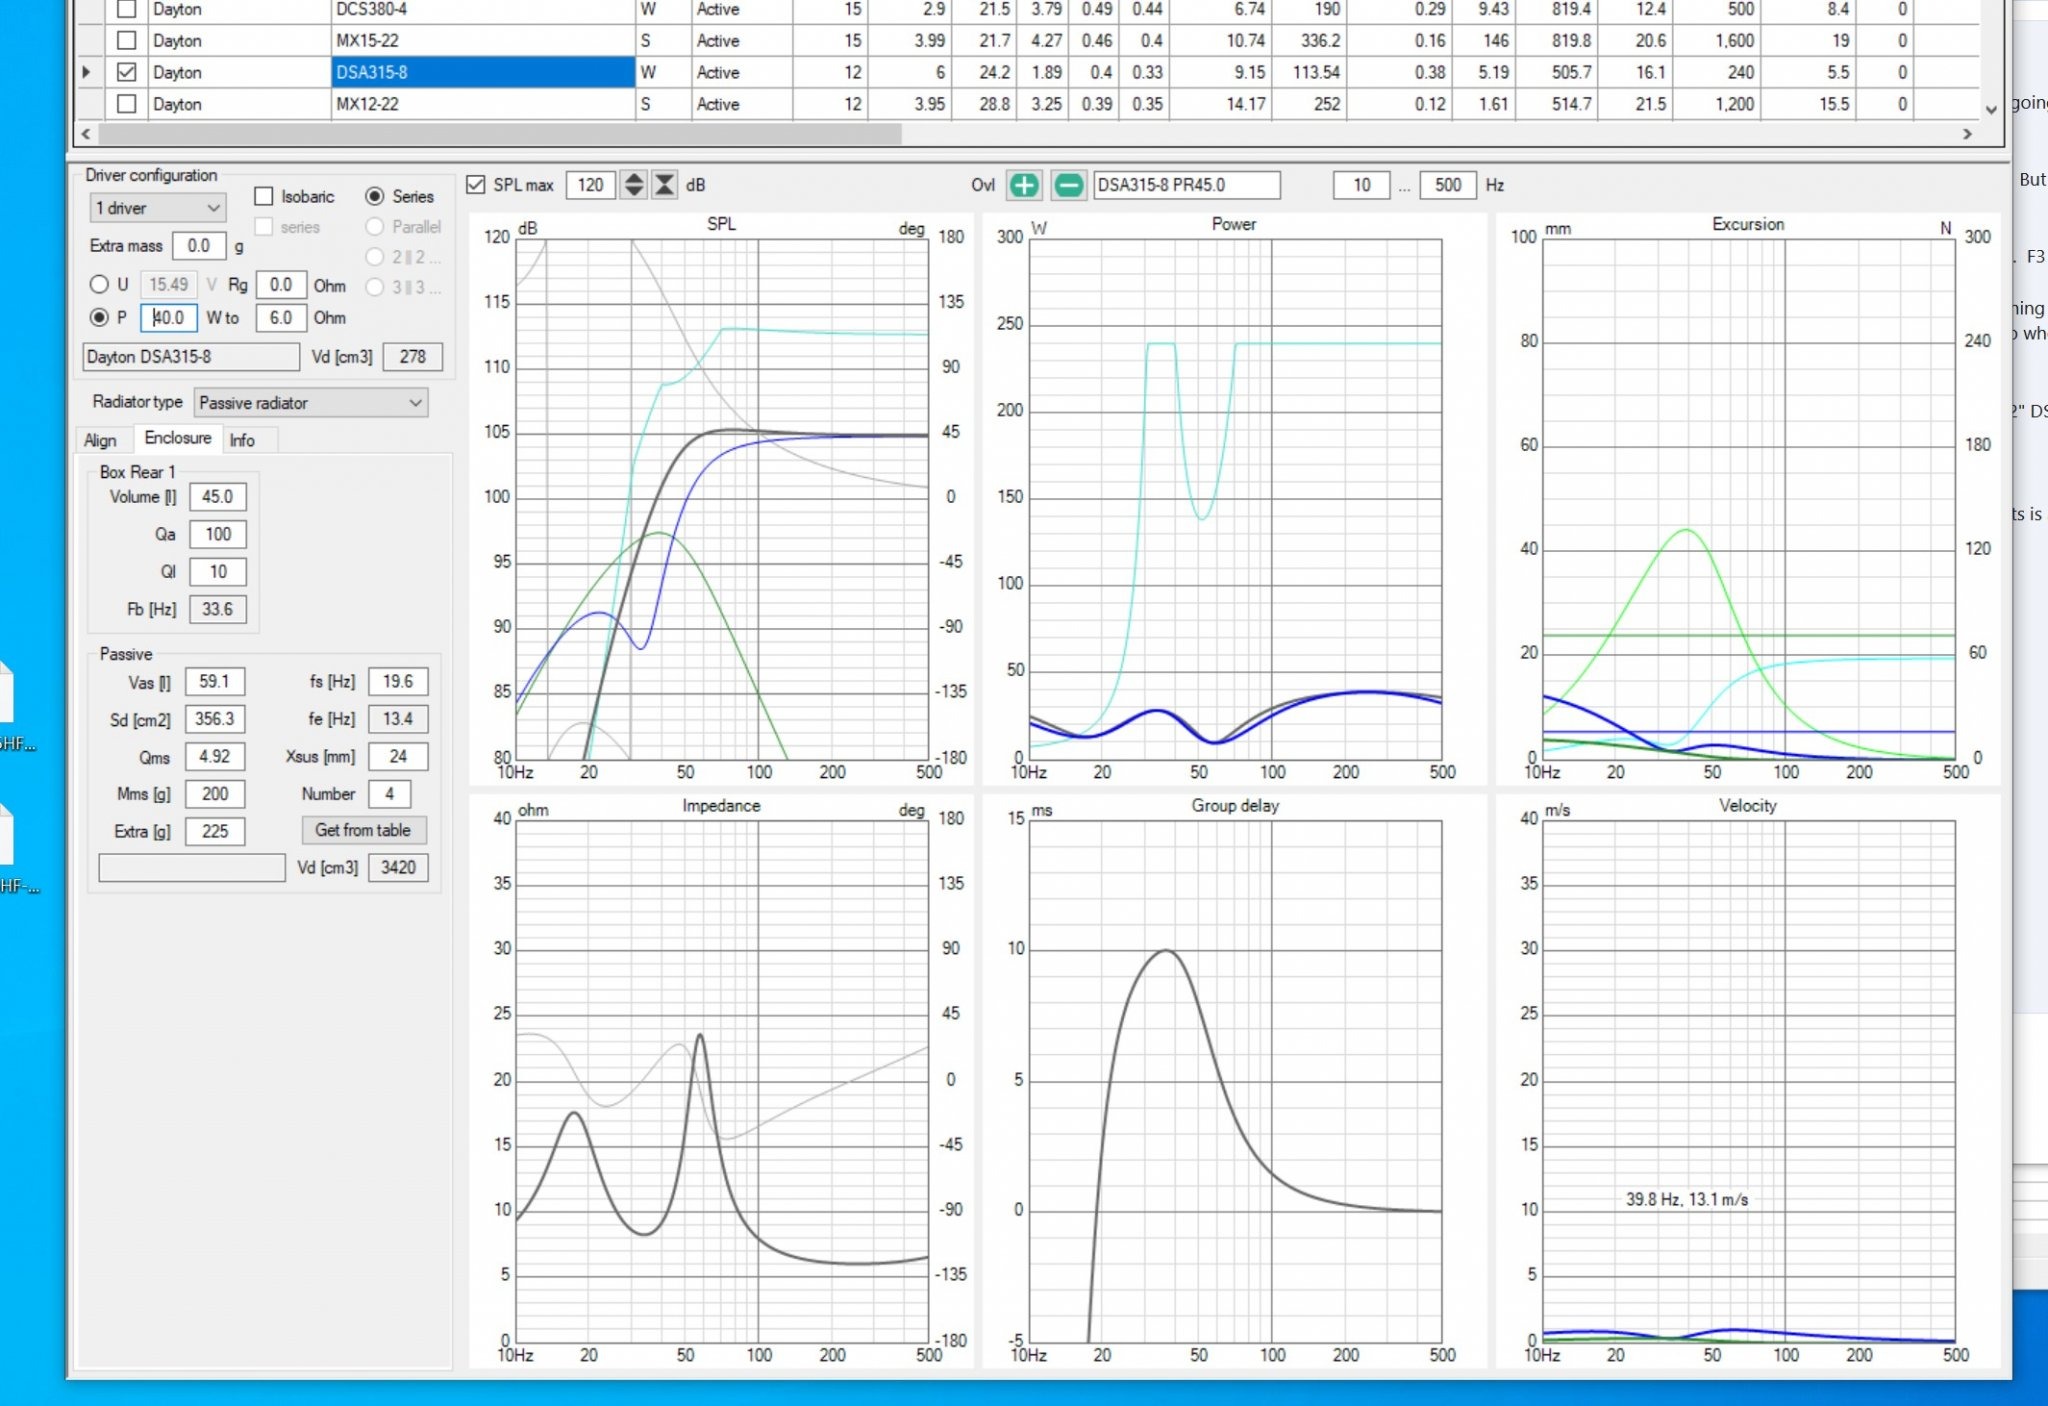
Task: Click the SPL graph
Action: click(x=722, y=500)
